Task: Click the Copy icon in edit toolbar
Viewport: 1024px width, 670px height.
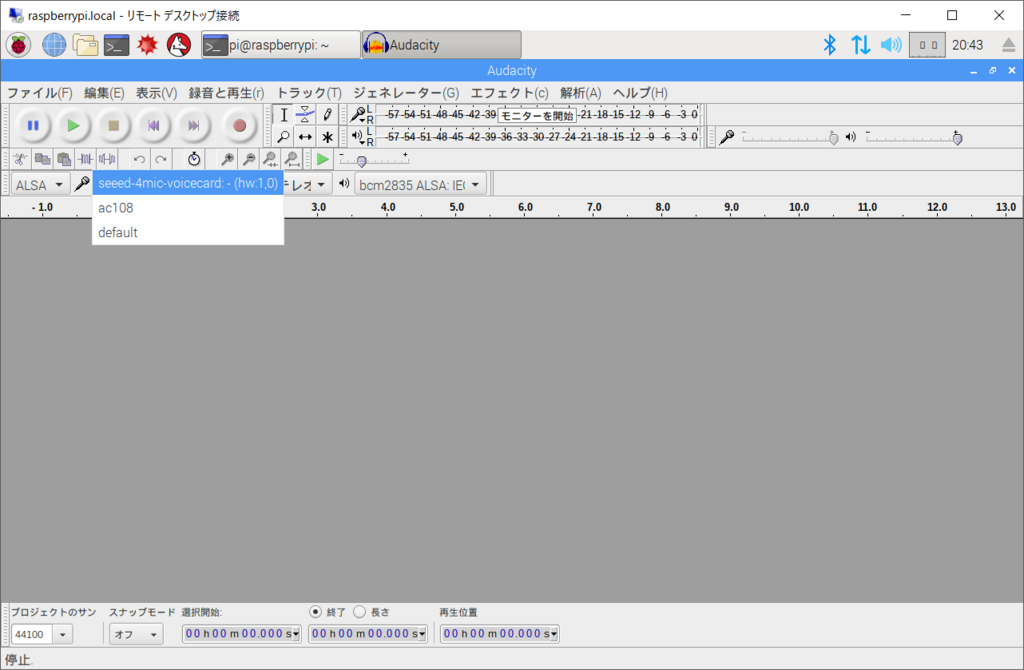Action: pyautogui.click(x=42, y=159)
